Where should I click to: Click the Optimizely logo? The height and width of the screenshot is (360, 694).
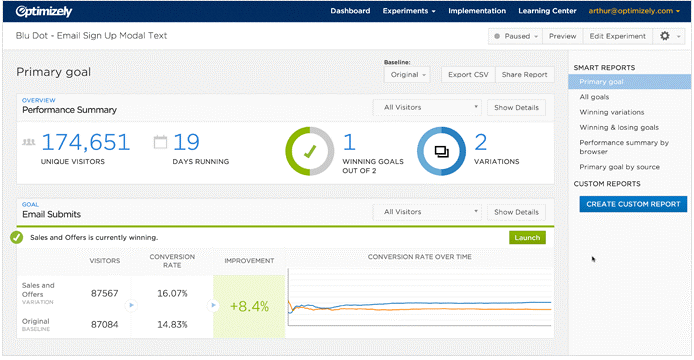(x=44, y=12)
